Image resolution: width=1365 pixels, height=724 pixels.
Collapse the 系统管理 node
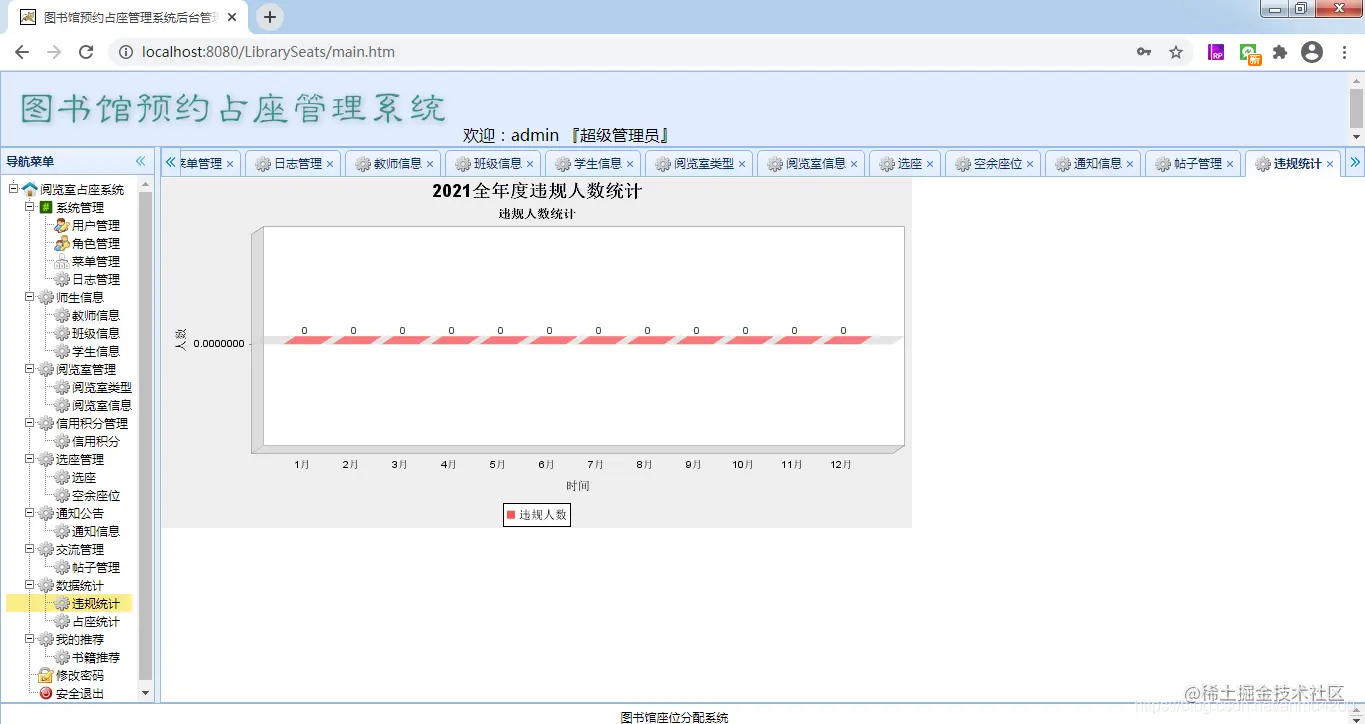click(30, 207)
